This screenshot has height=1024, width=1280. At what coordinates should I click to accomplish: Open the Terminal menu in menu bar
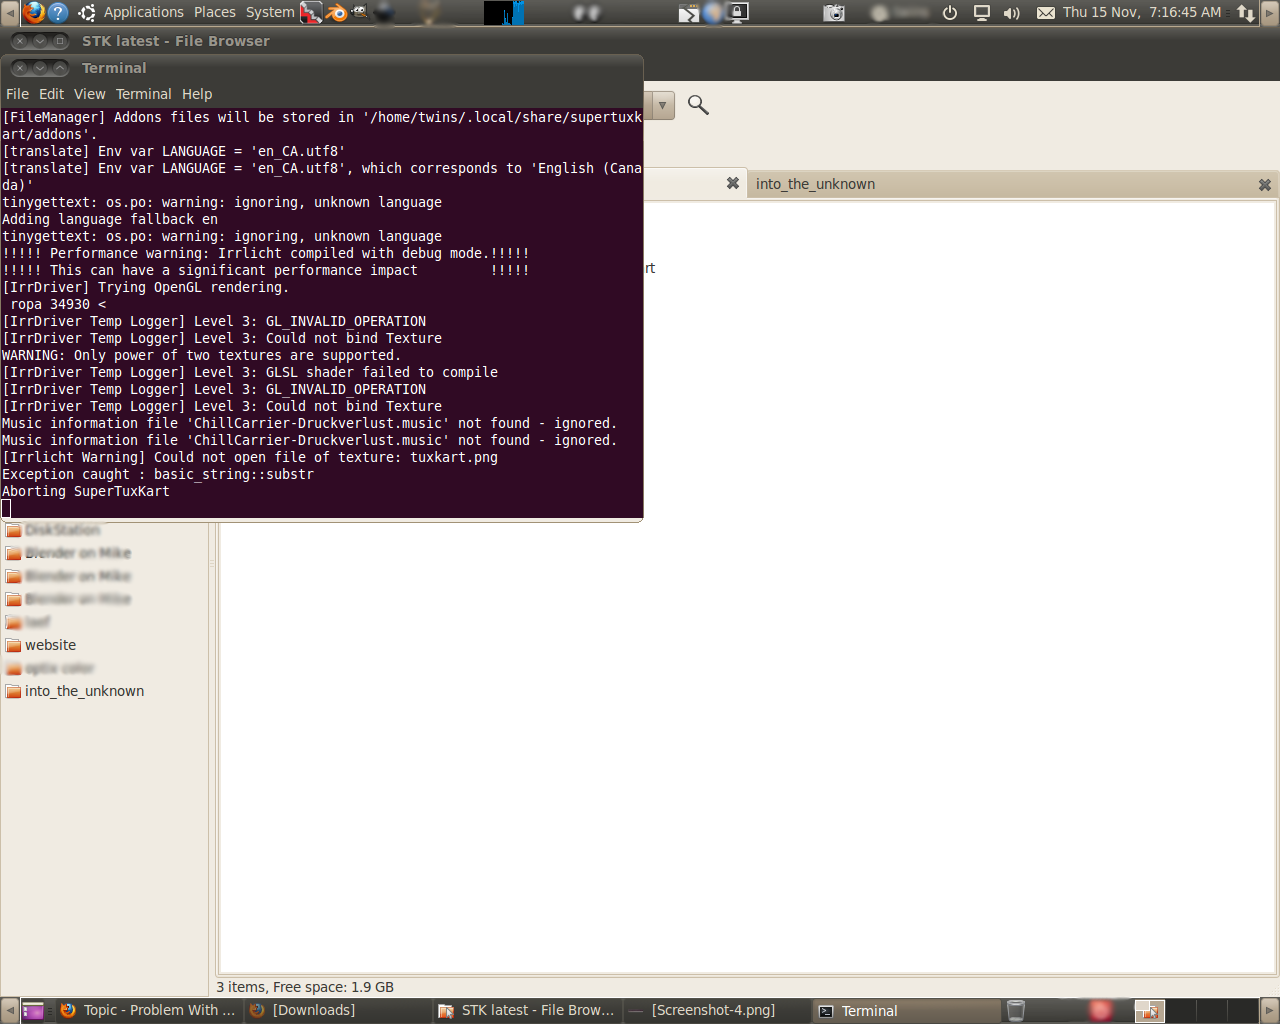(143, 94)
